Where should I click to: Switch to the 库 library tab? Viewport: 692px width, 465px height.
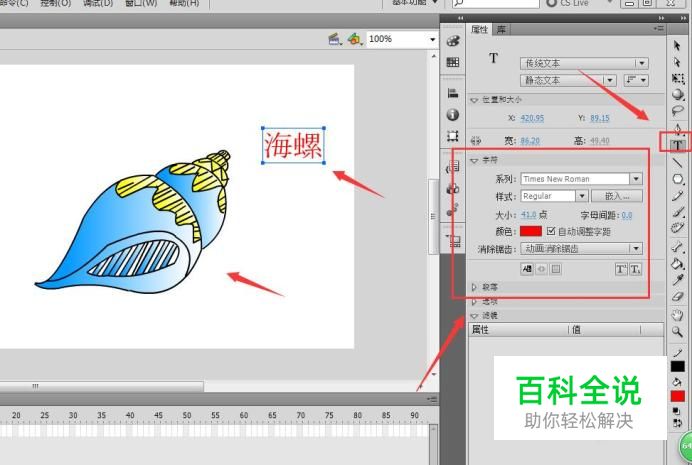click(x=501, y=30)
